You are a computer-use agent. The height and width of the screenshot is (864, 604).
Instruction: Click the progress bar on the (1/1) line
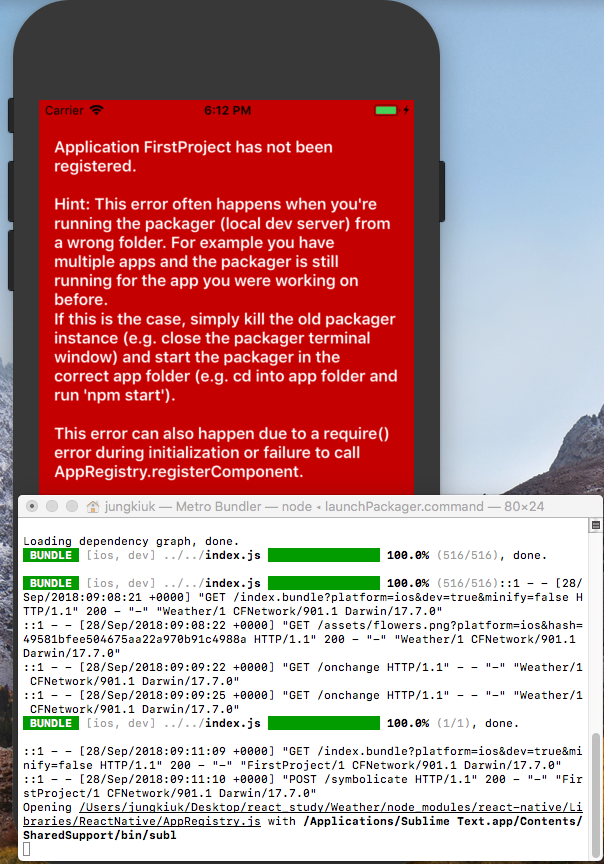(x=323, y=723)
